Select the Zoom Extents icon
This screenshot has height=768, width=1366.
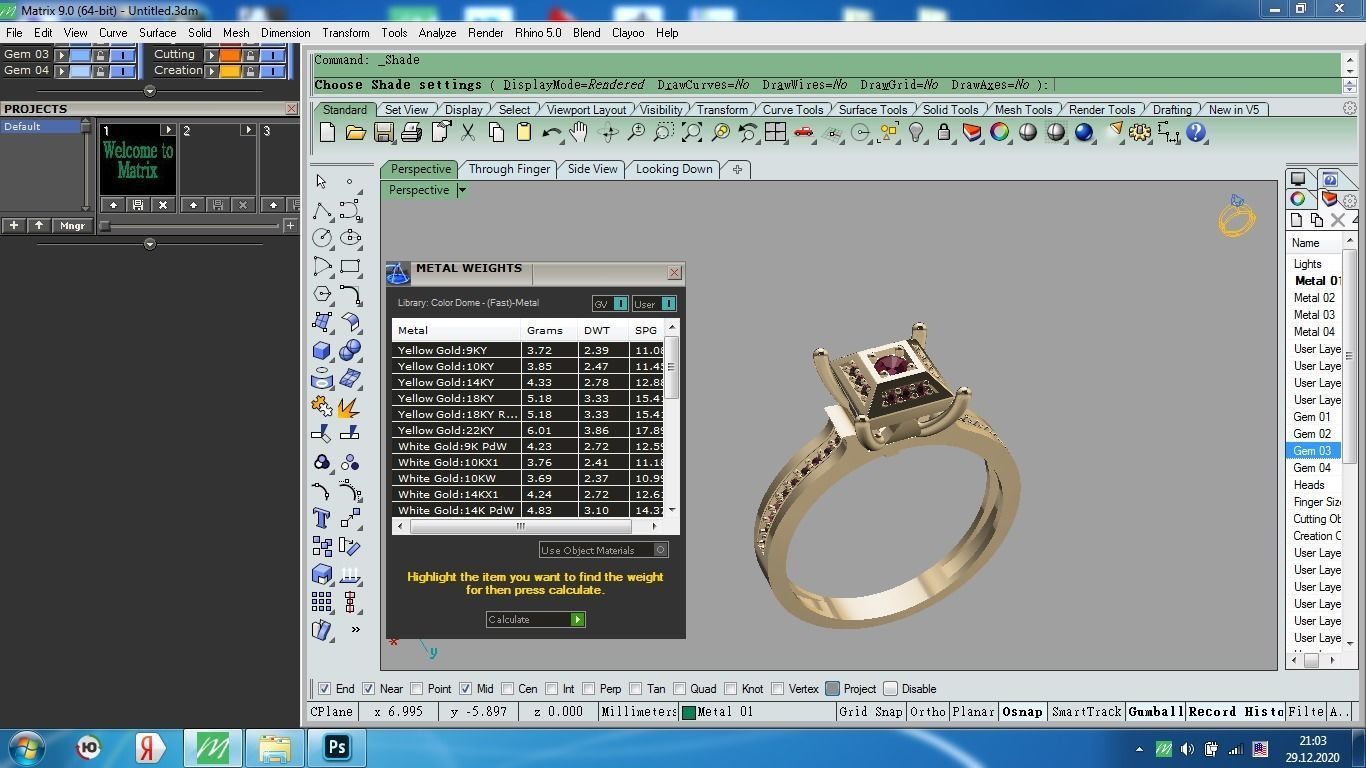692,132
